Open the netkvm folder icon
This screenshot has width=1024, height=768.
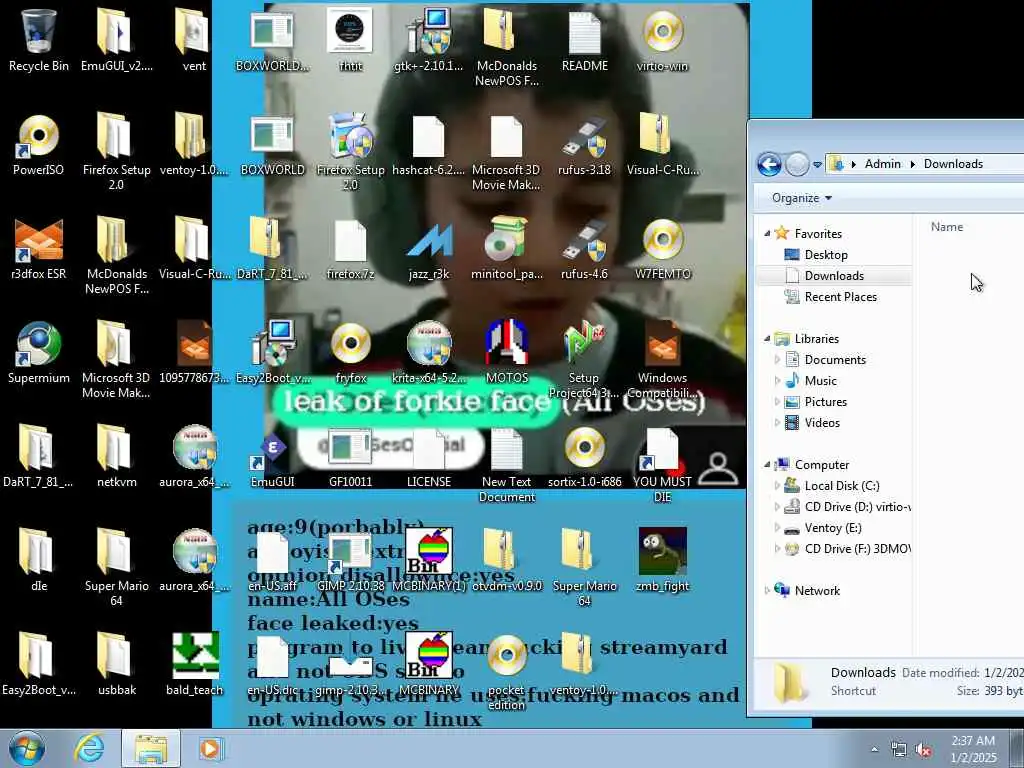[x=116, y=456]
